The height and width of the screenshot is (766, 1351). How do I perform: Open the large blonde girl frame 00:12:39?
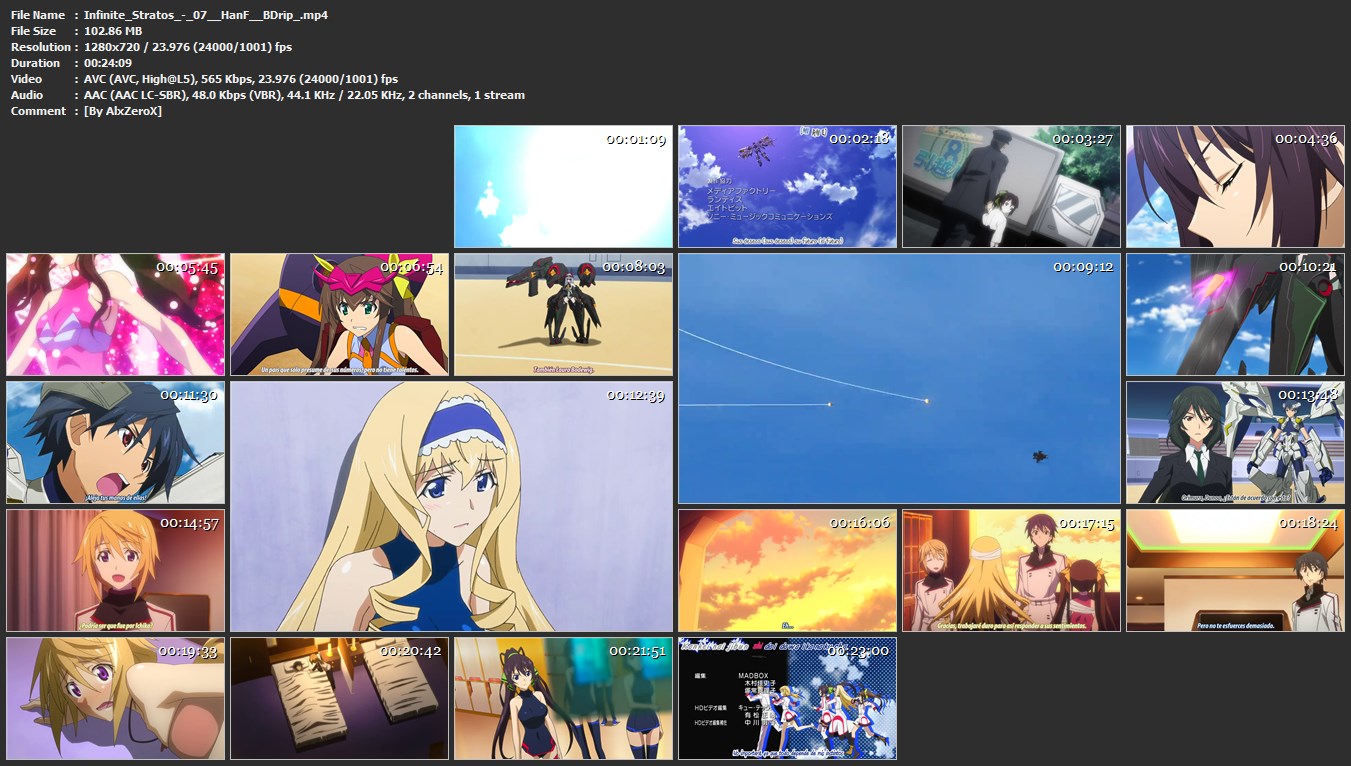point(451,506)
